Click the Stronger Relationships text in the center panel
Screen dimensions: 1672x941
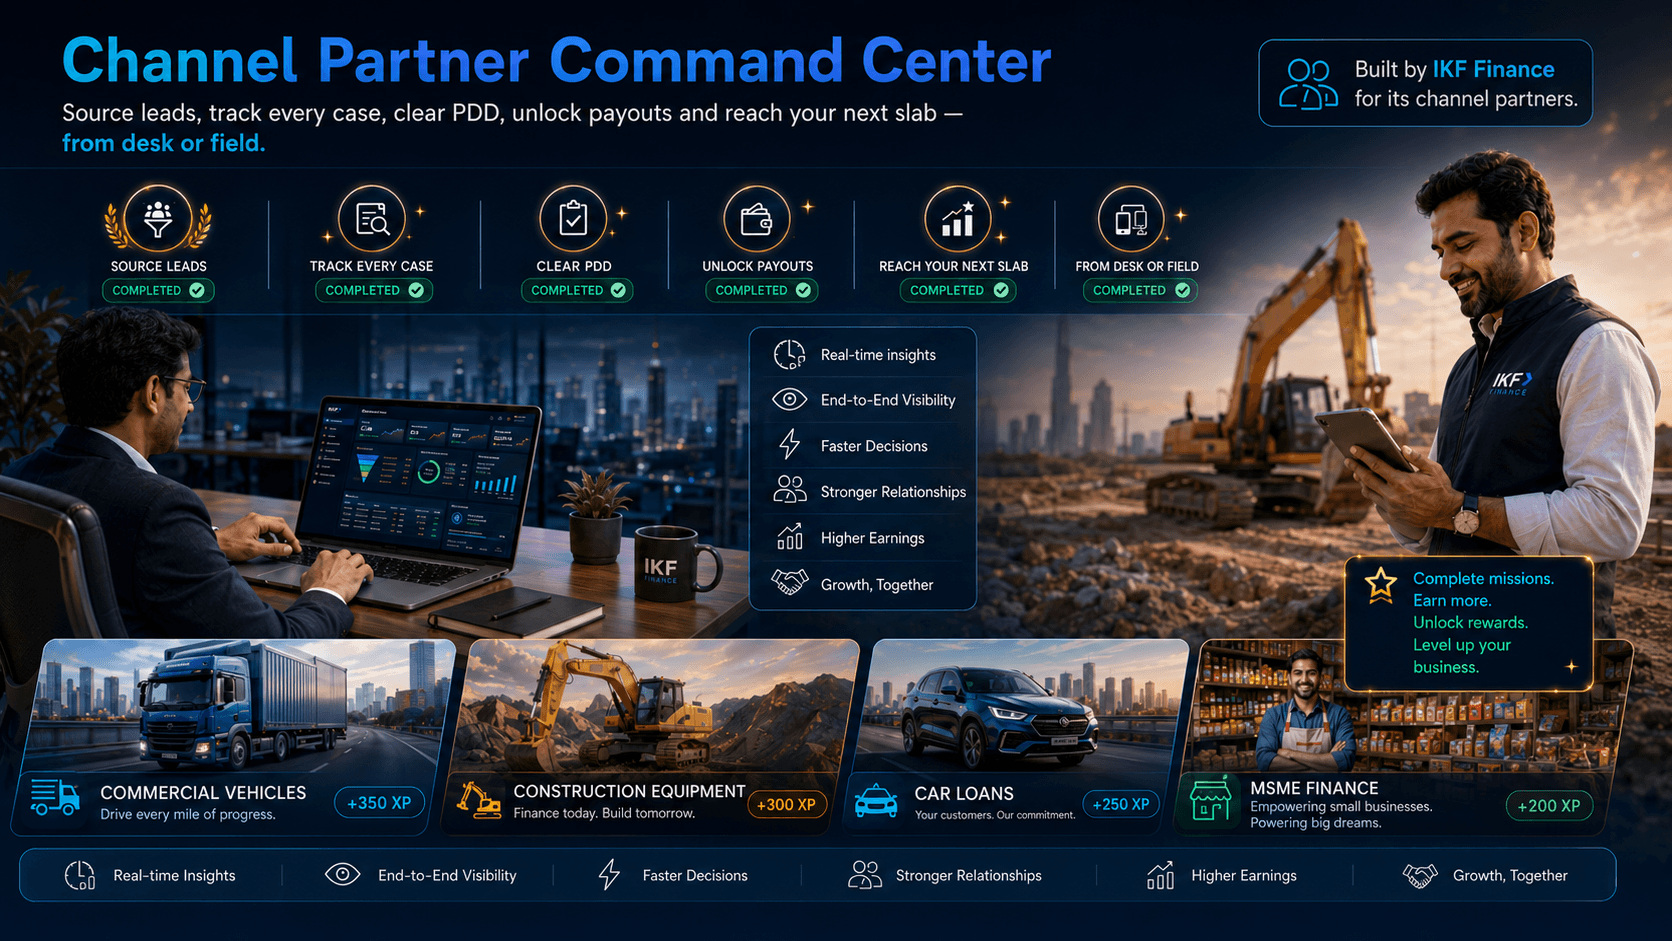pyautogui.click(x=893, y=492)
